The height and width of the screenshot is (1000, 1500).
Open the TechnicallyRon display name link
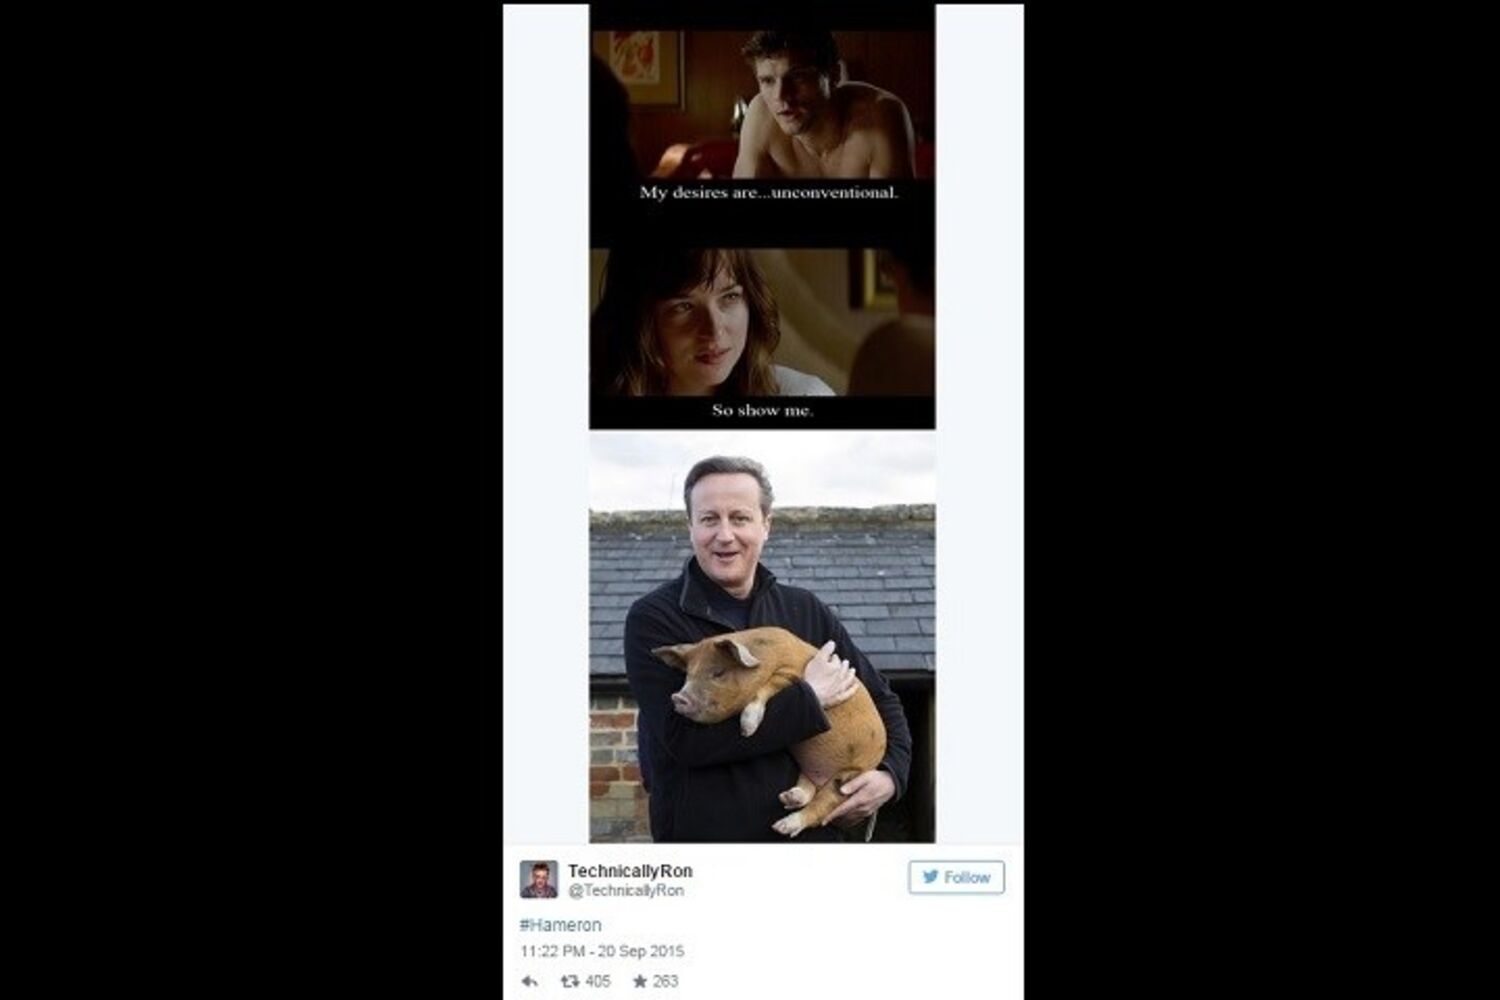click(x=630, y=871)
